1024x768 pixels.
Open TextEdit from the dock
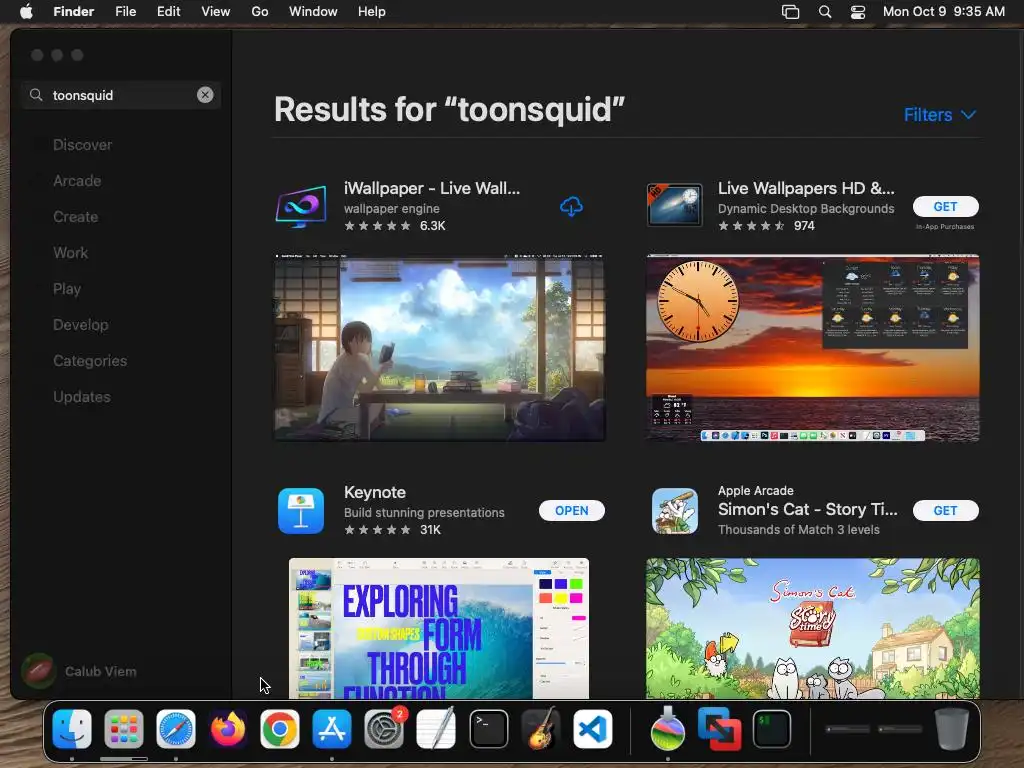436,729
